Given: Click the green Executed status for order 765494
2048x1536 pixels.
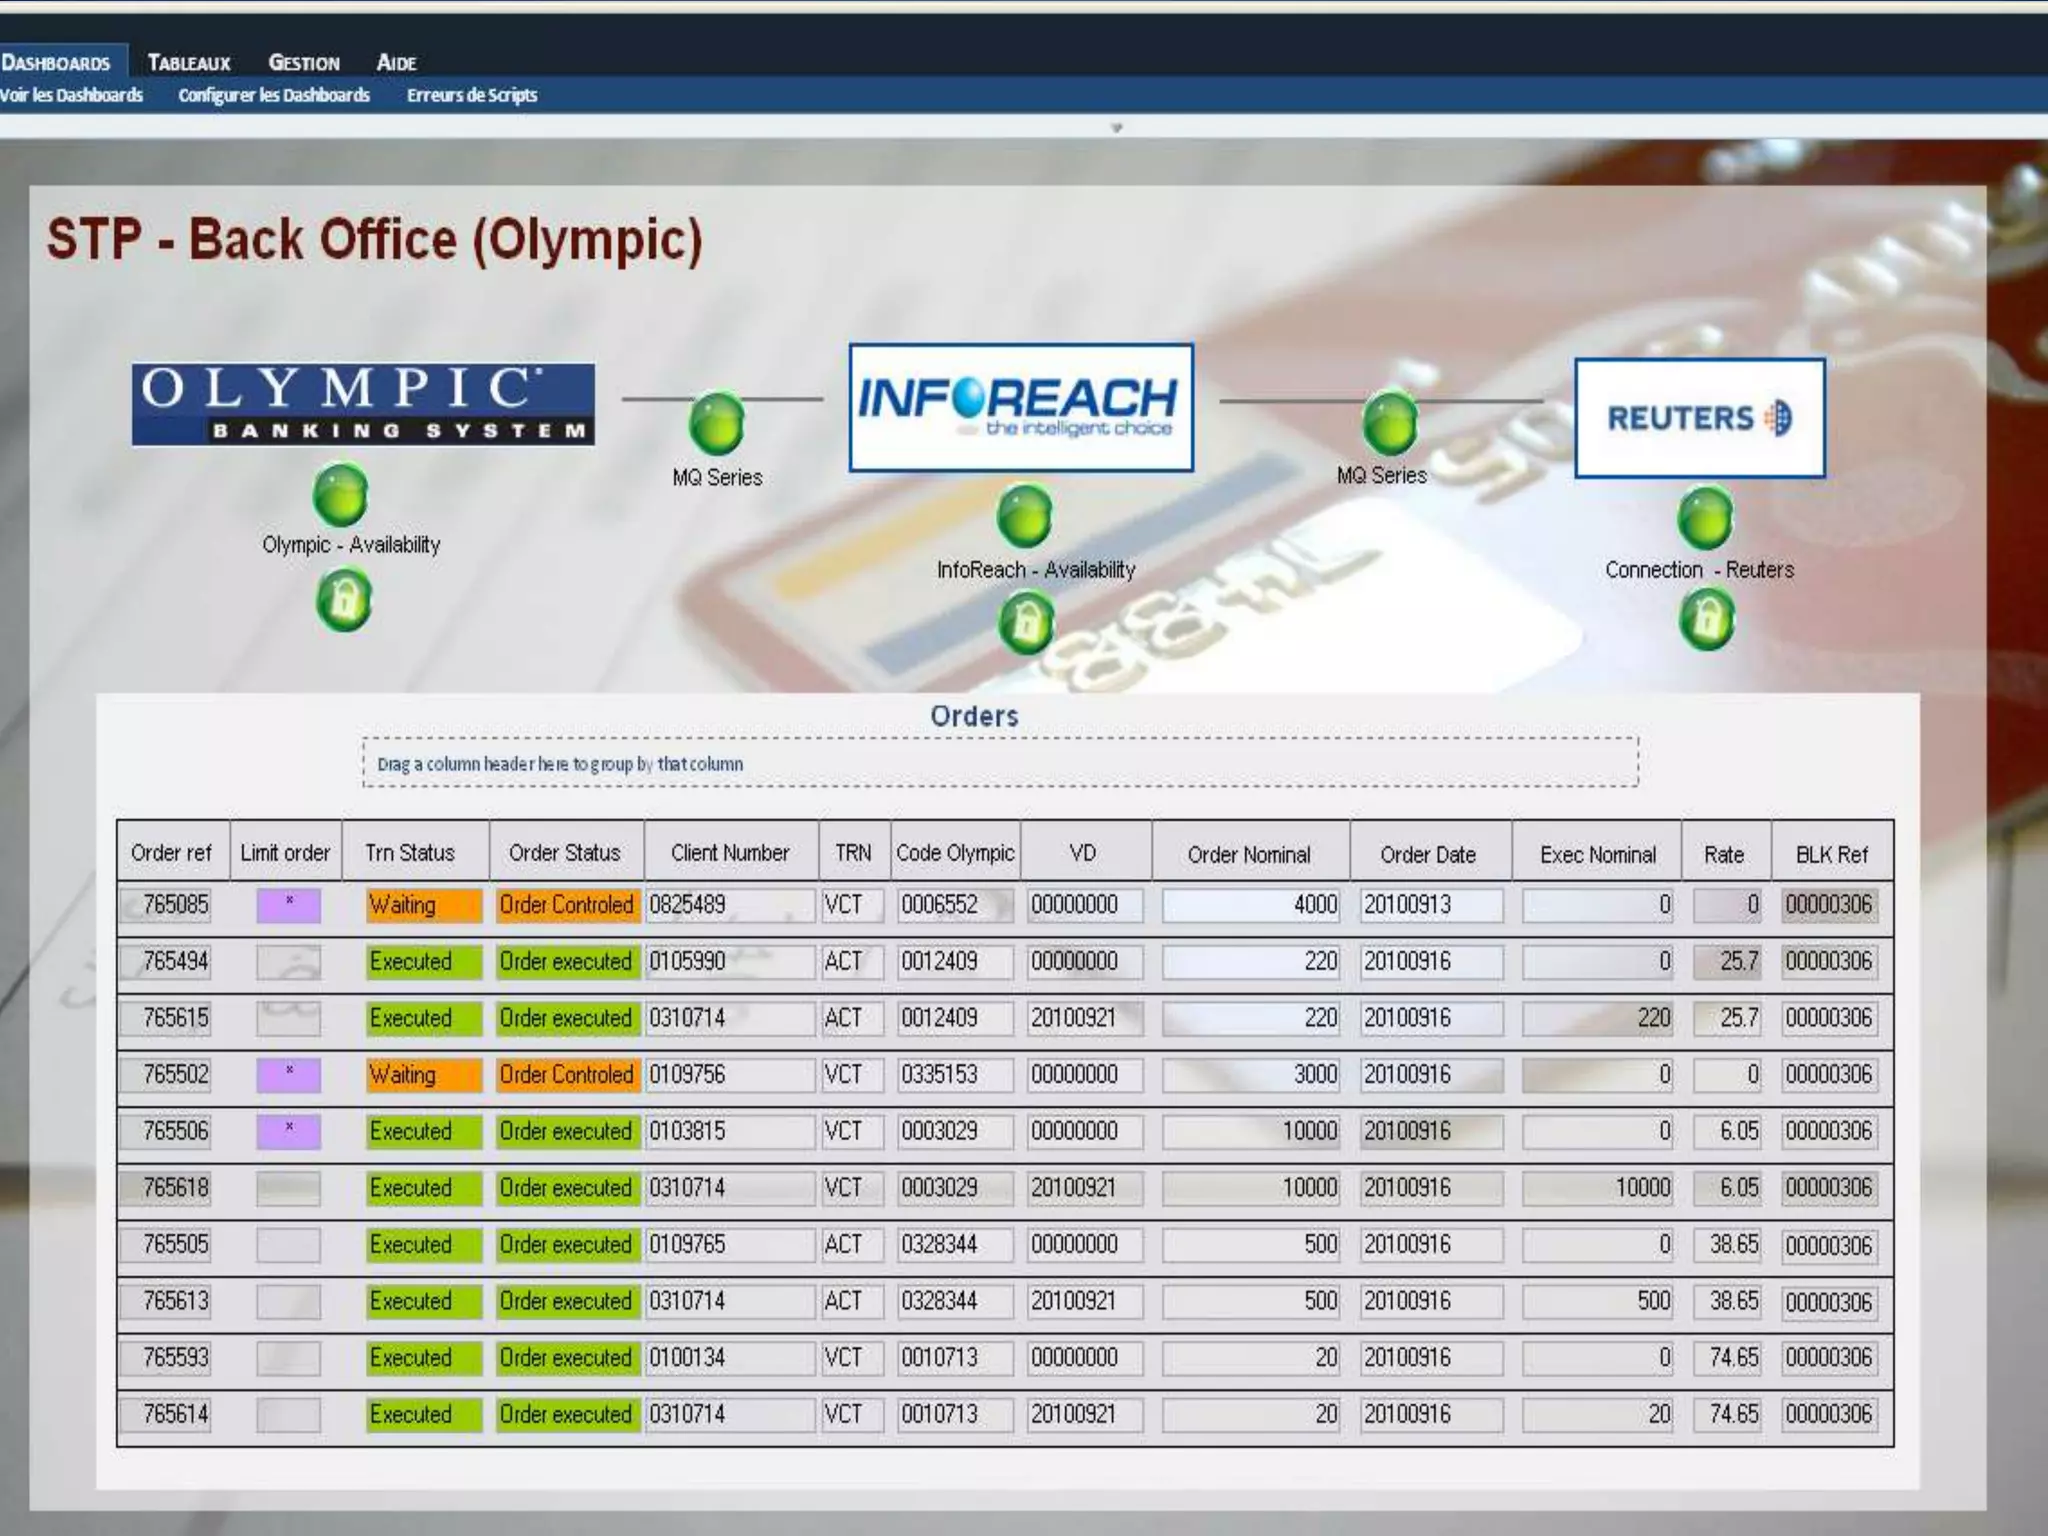Looking at the screenshot, I should tap(424, 961).
